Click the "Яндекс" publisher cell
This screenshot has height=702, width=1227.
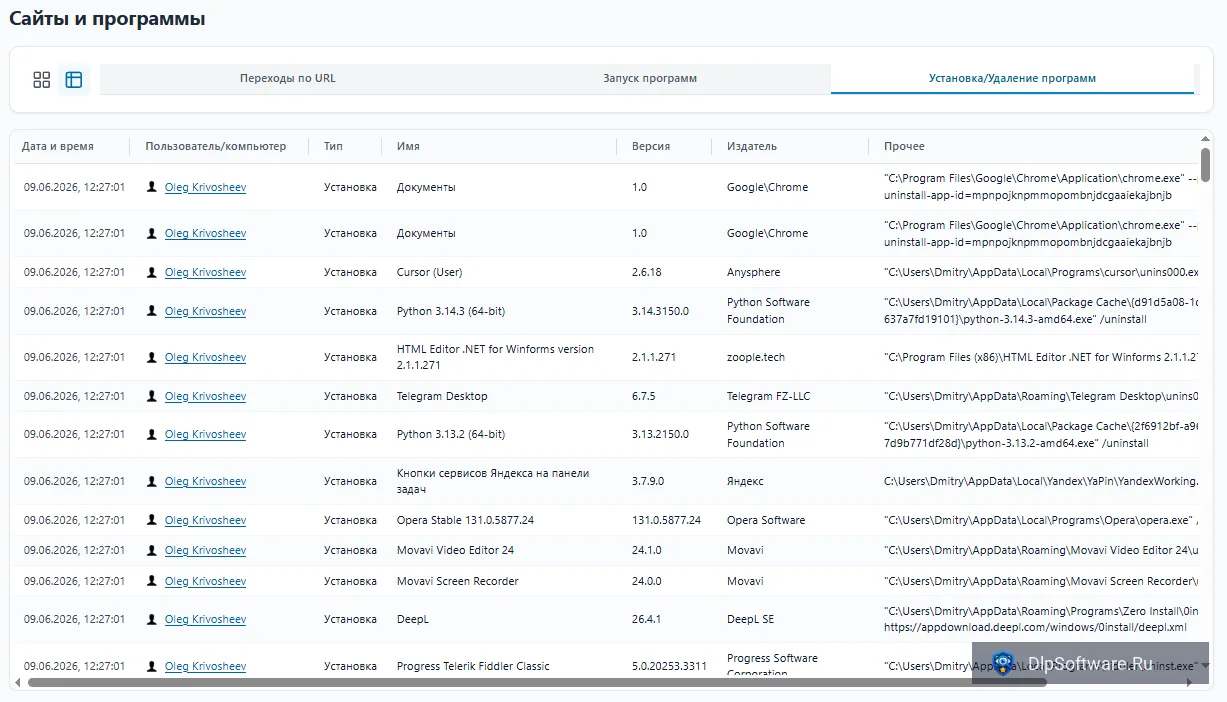point(745,481)
